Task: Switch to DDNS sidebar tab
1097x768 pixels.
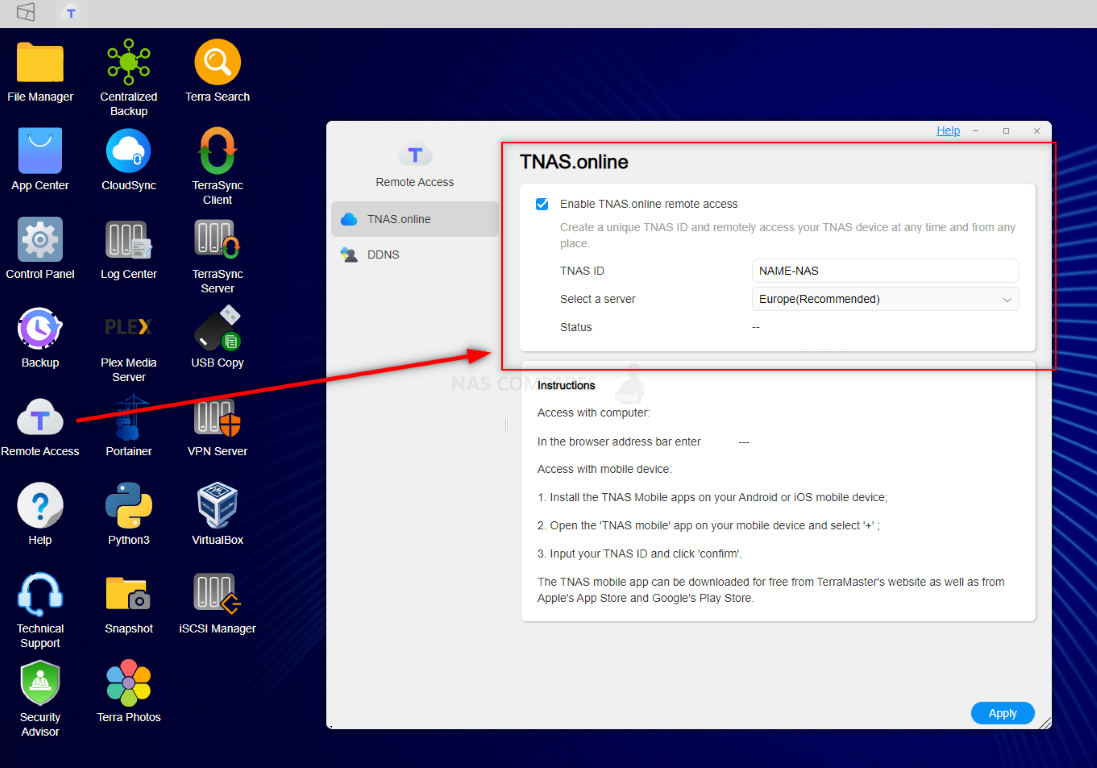Action: [x=415, y=255]
